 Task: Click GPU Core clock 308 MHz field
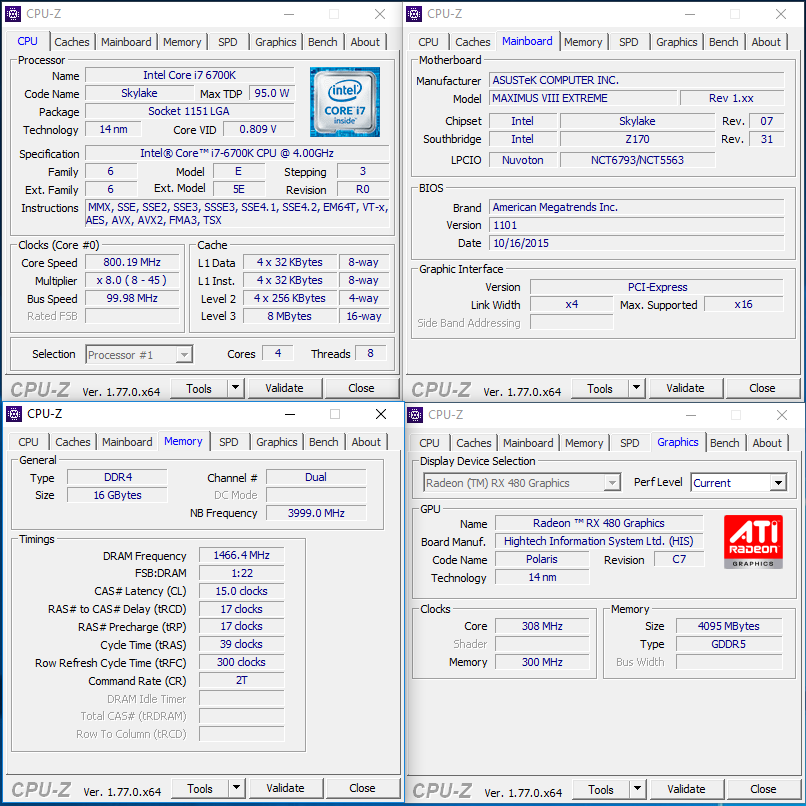coord(542,626)
